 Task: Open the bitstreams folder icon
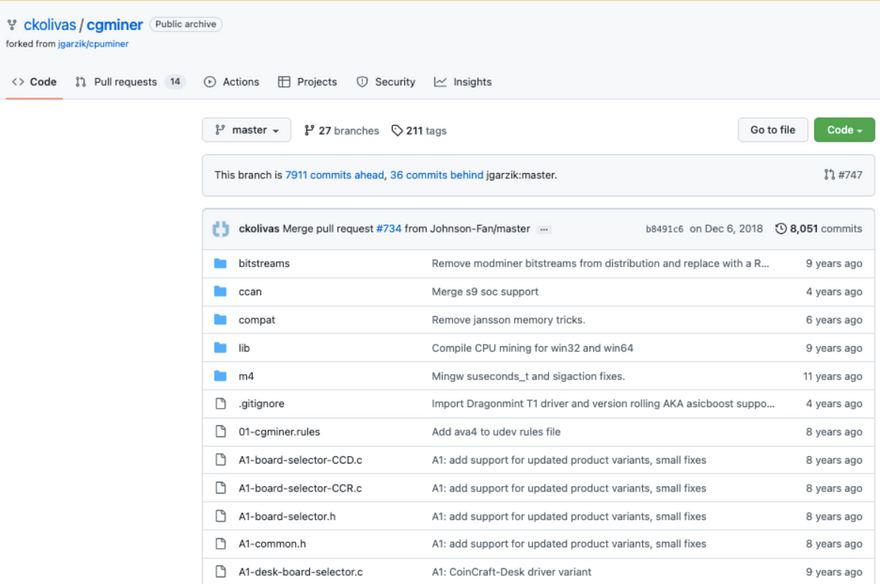point(221,263)
